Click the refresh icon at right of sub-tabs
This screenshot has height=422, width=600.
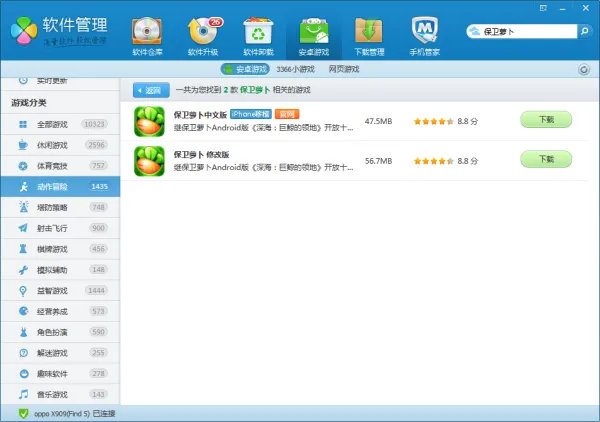583,70
